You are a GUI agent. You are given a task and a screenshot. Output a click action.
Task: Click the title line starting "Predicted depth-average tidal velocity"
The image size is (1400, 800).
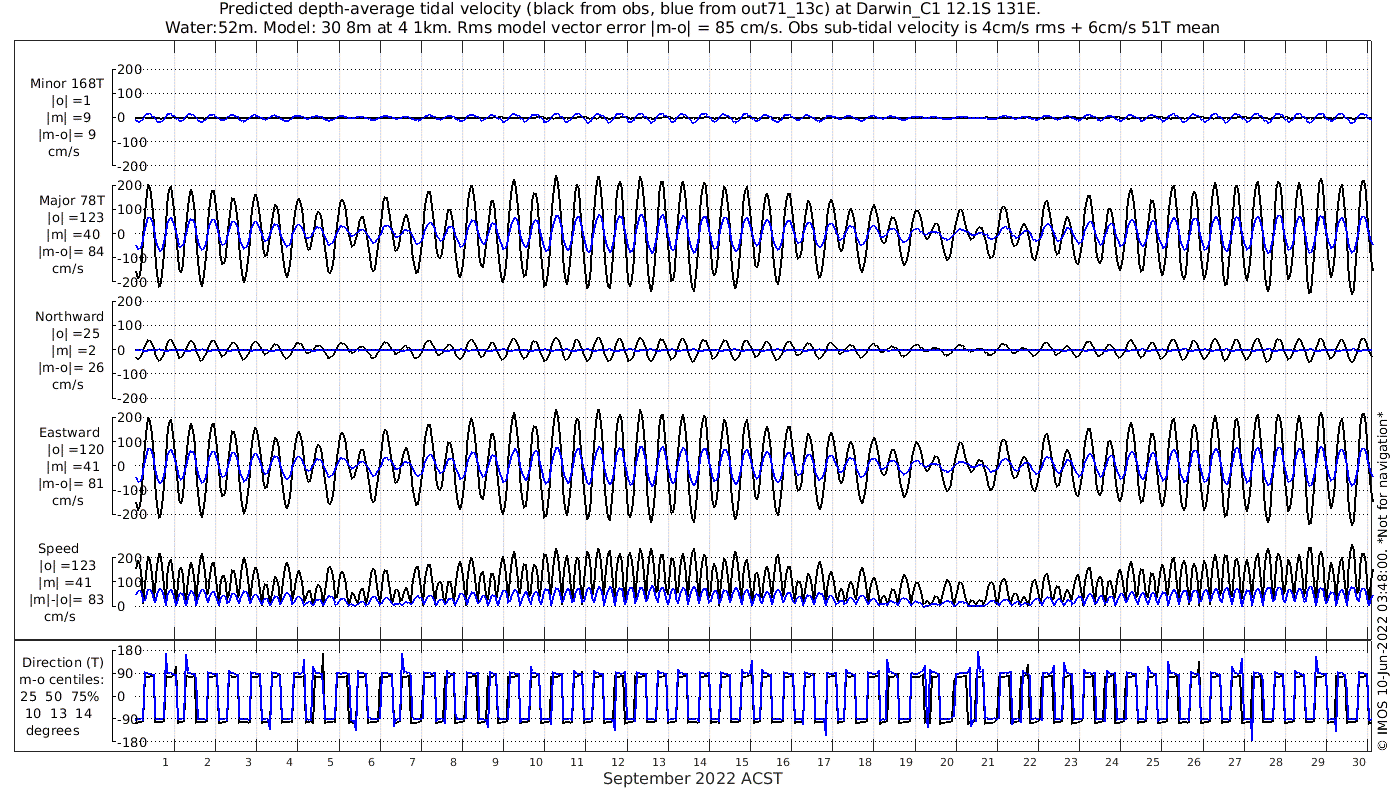[630, 10]
